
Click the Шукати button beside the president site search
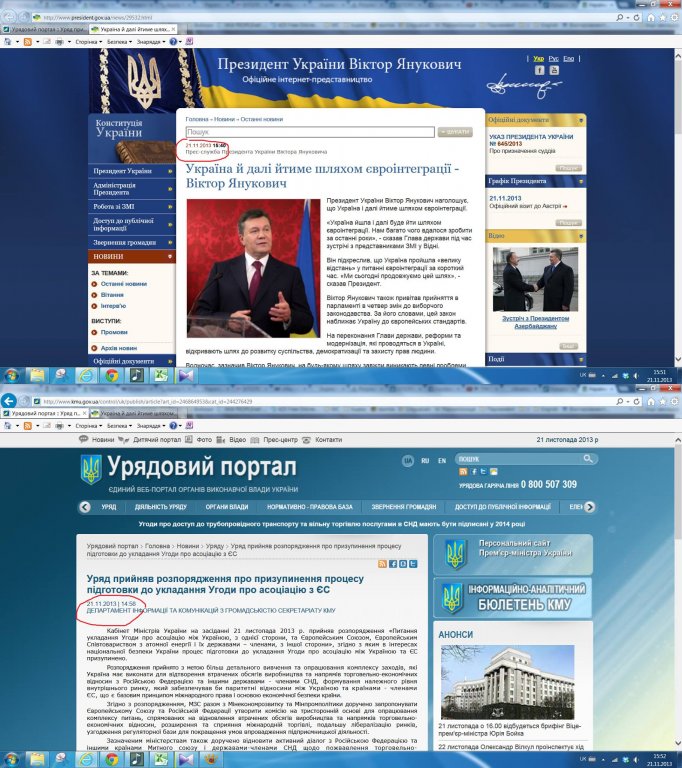[455, 132]
